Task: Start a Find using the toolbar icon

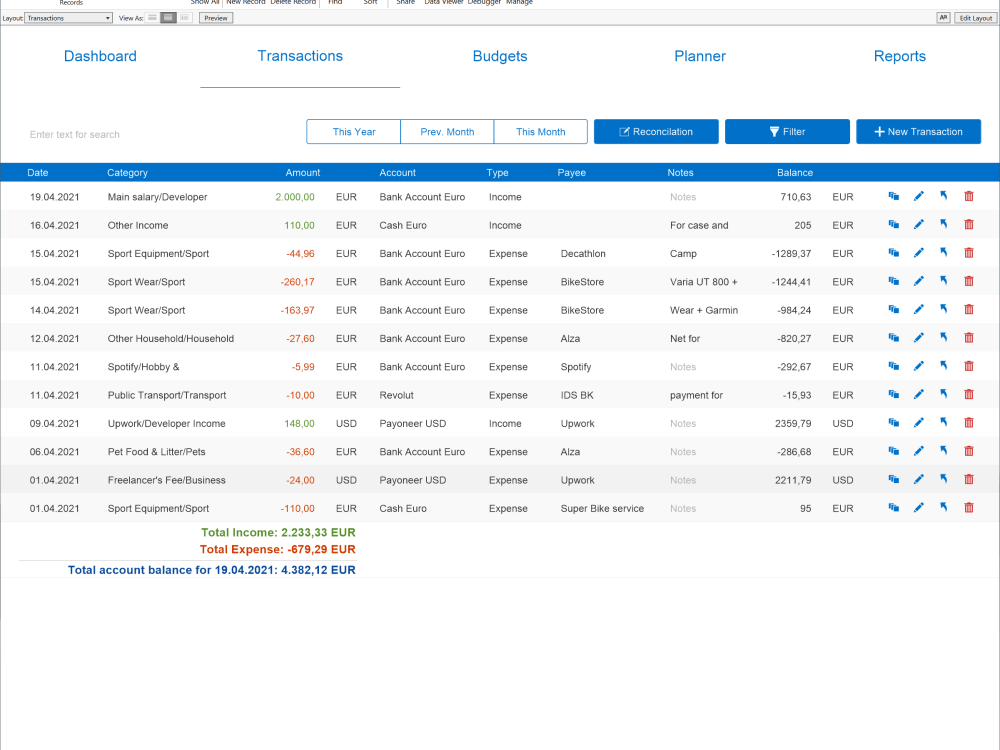Action: (x=335, y=3)
